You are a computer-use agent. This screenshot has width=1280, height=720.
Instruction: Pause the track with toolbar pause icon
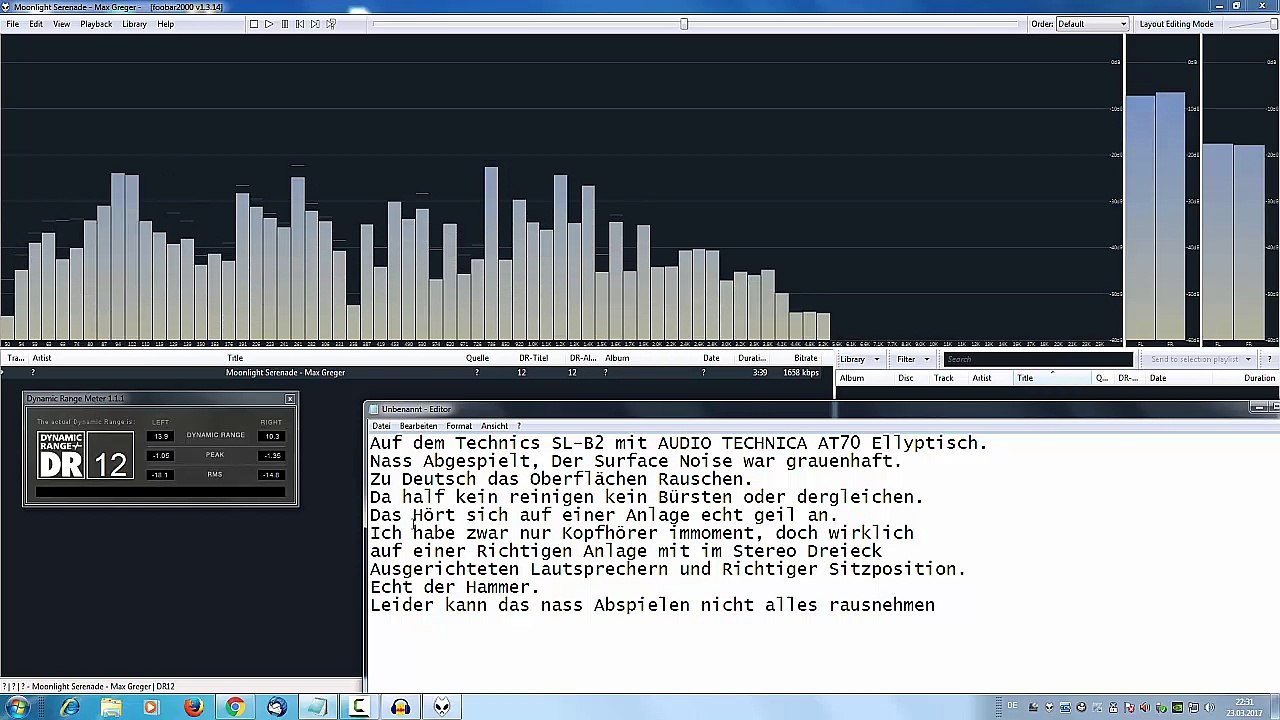click(285, 24)
